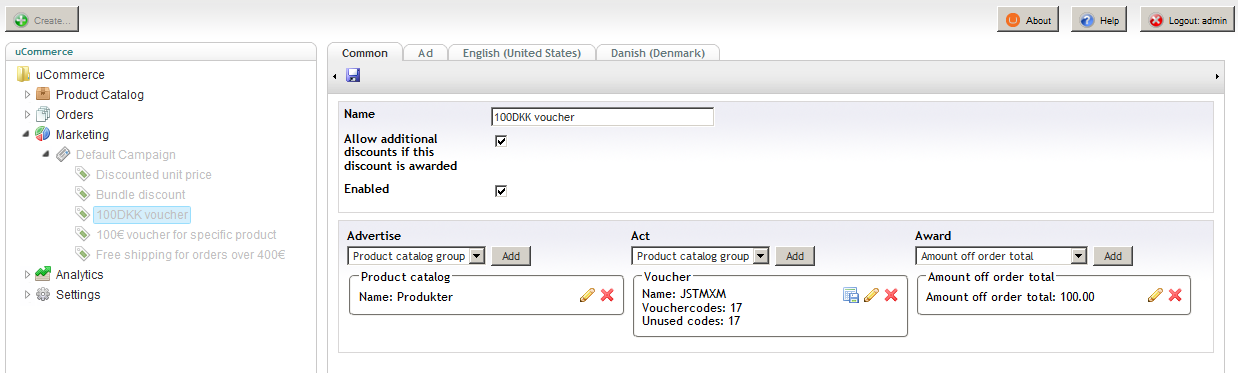Viewport: 1238px width, 373px height.
Task: Select 100DKK voucher tree item
Action: 142,214
